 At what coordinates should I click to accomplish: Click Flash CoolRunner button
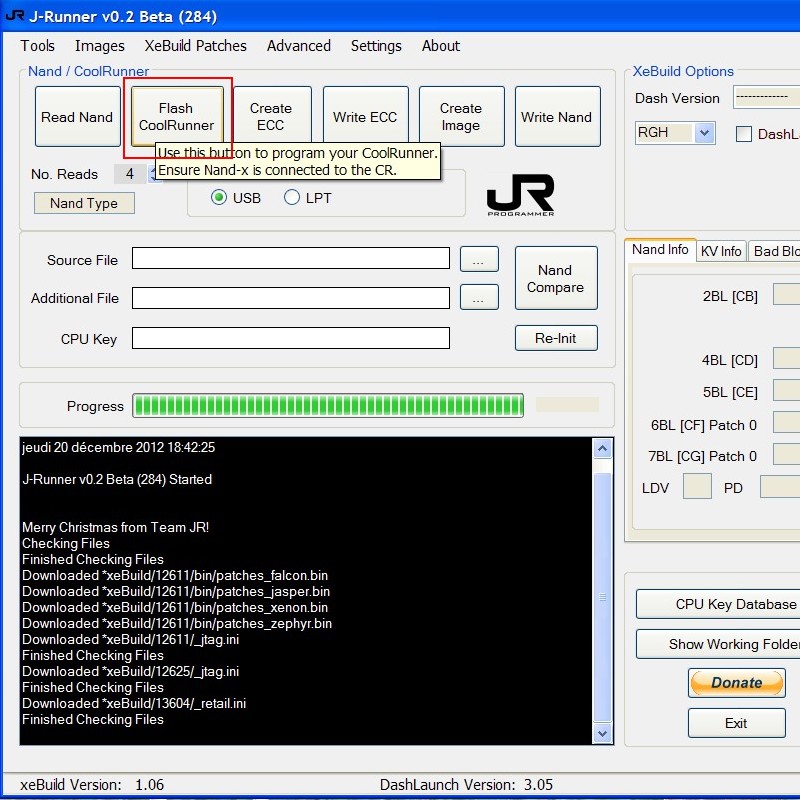[x=177, y=117]
